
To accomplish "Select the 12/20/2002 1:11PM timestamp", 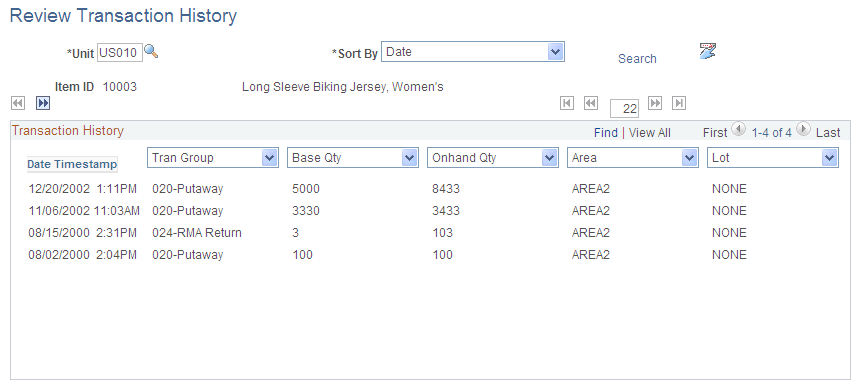I will pos(82,189).
